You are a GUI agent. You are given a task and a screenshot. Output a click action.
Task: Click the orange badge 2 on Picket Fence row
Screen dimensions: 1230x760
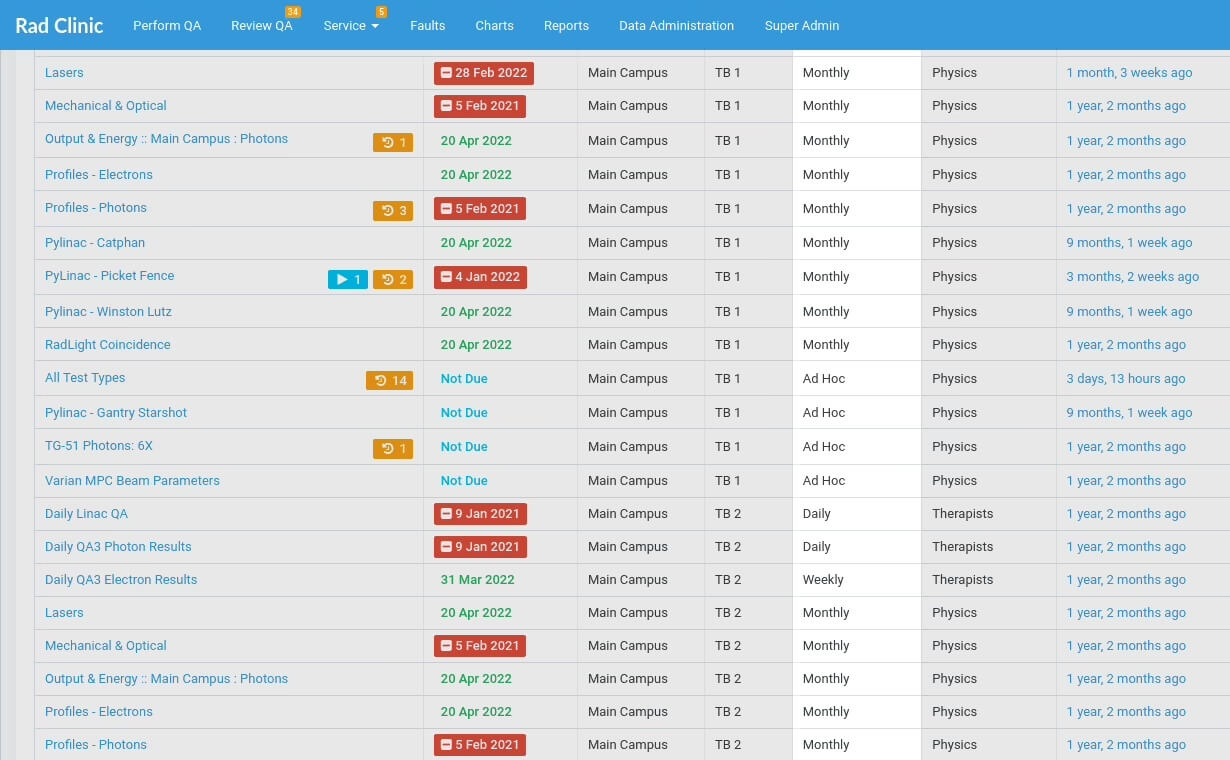click(x=393, y=279)
